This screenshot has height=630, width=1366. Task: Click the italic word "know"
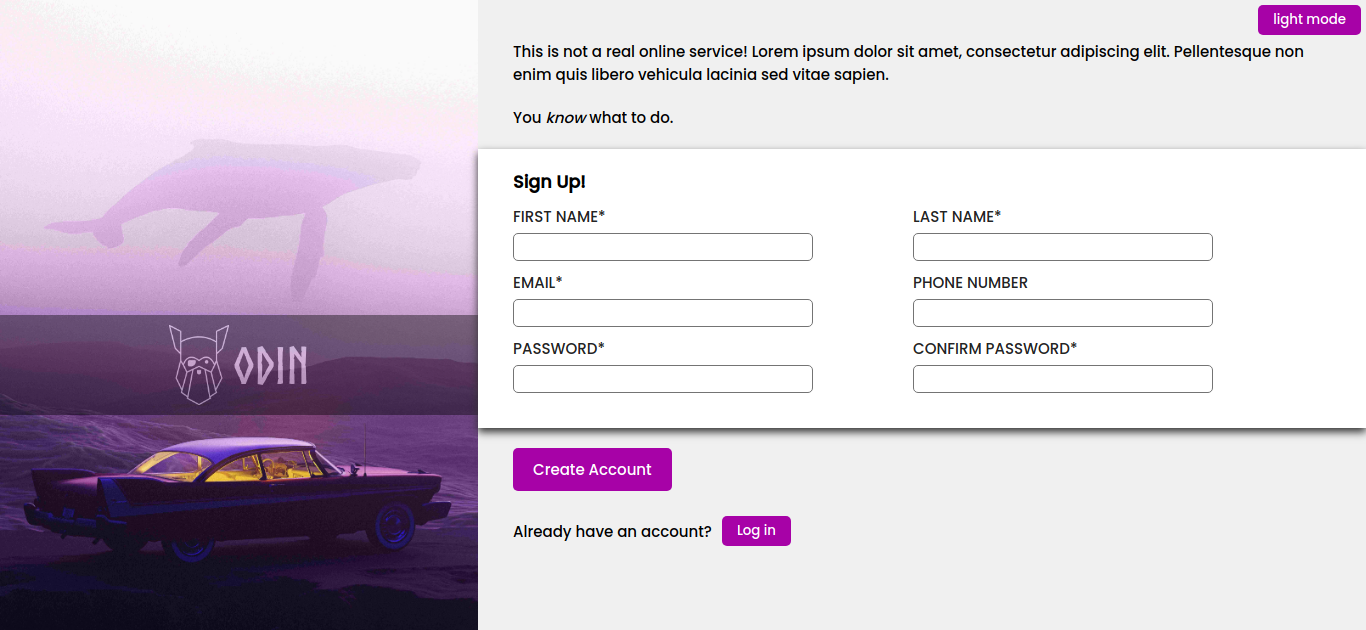tap(566, 118)
